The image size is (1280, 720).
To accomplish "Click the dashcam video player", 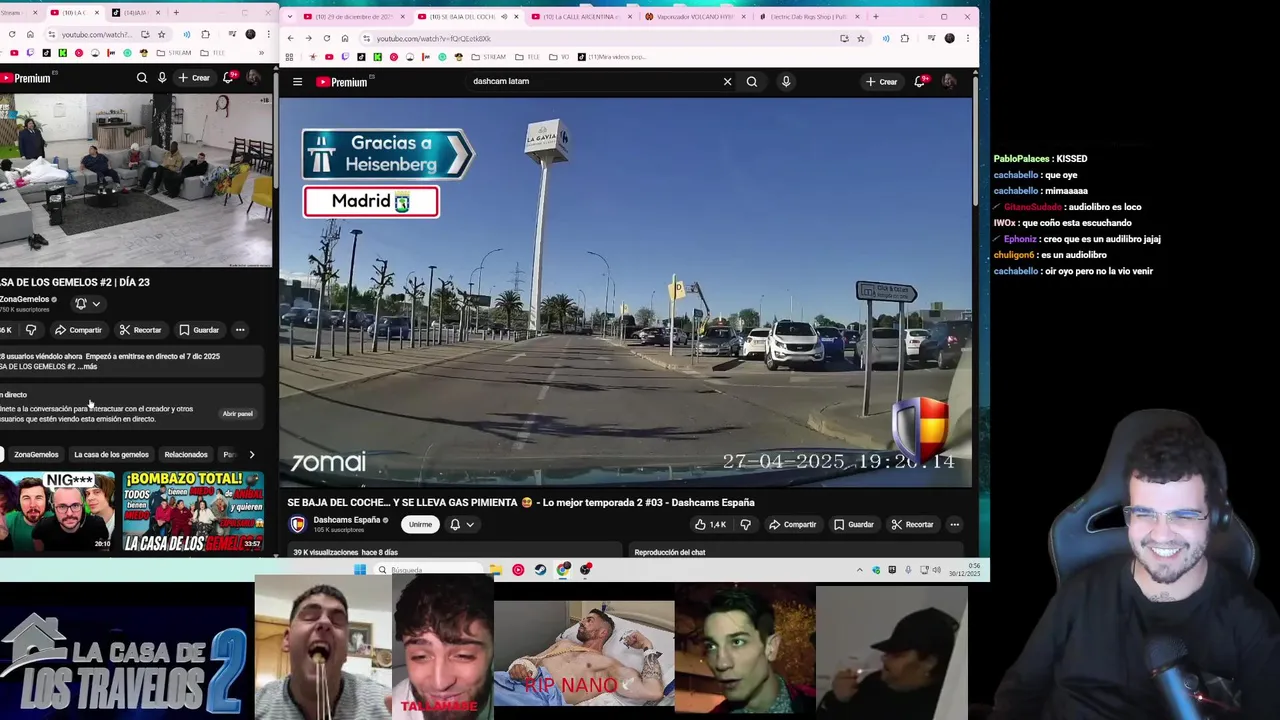I will (625, 292).
